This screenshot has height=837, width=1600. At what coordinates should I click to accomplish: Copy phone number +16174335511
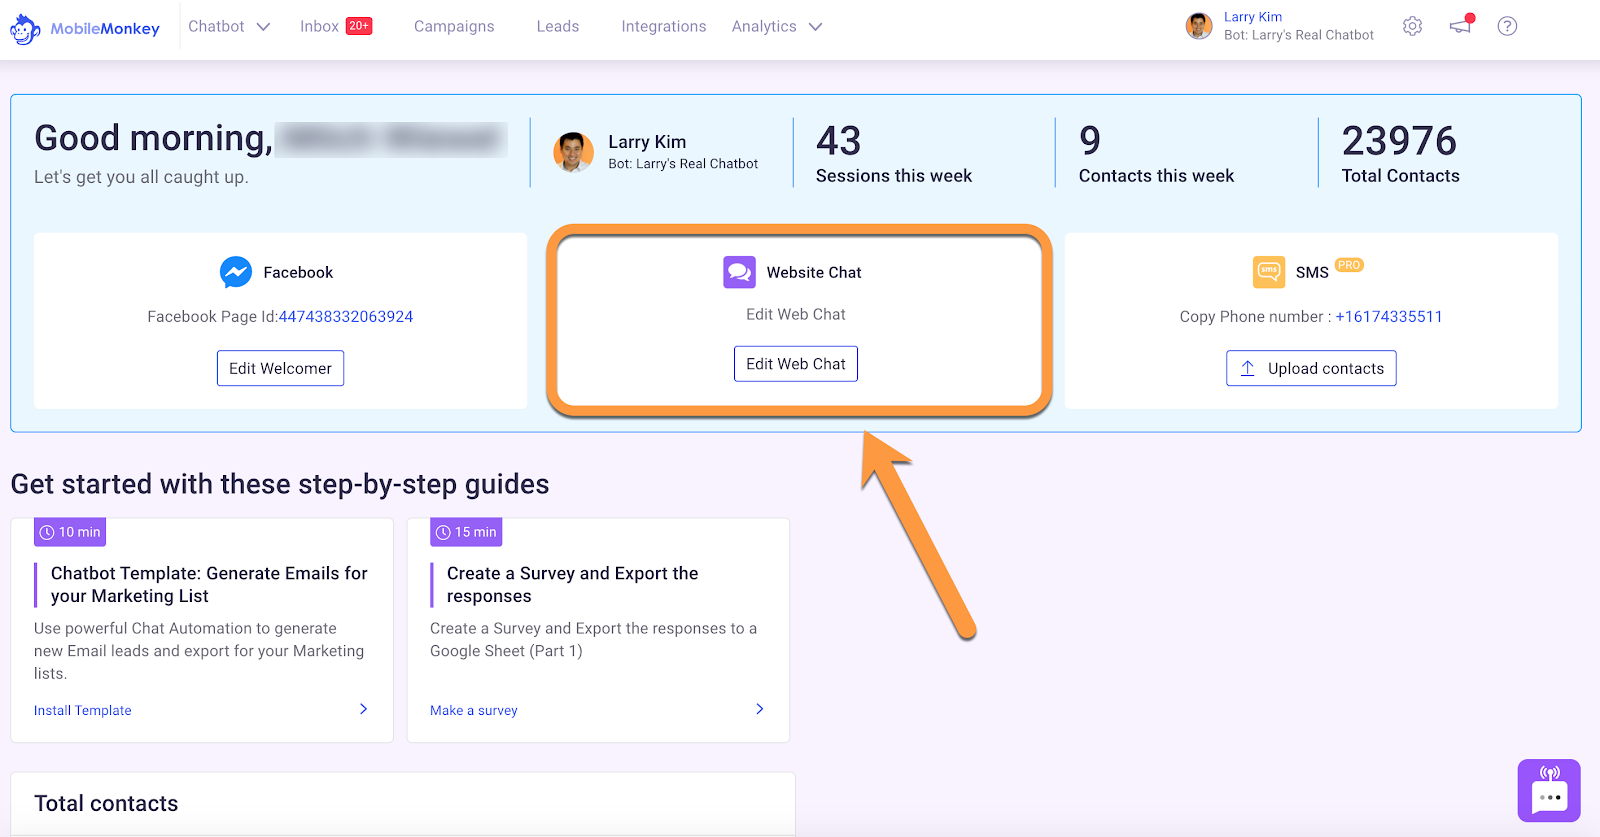(1389, 316)
